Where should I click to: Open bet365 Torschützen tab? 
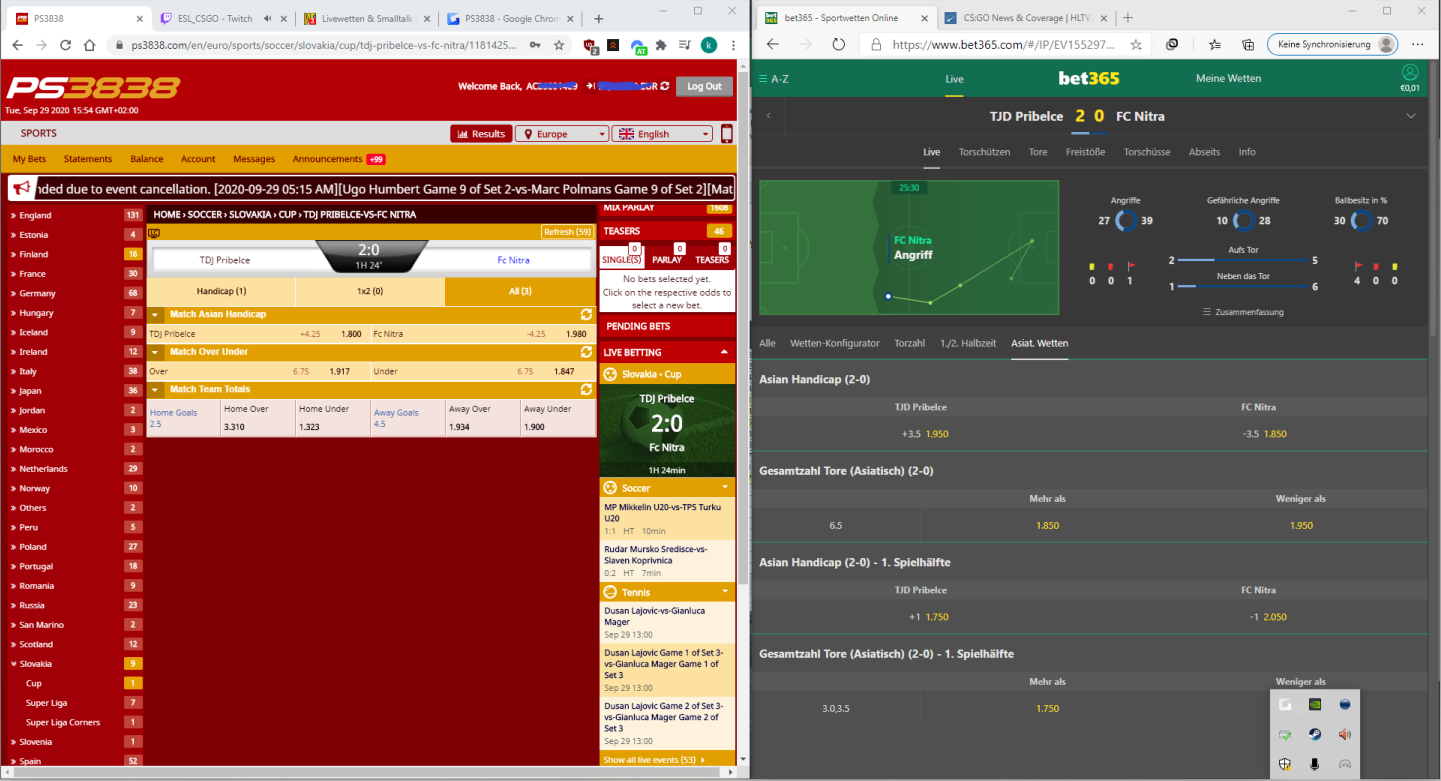pos(984,152)
